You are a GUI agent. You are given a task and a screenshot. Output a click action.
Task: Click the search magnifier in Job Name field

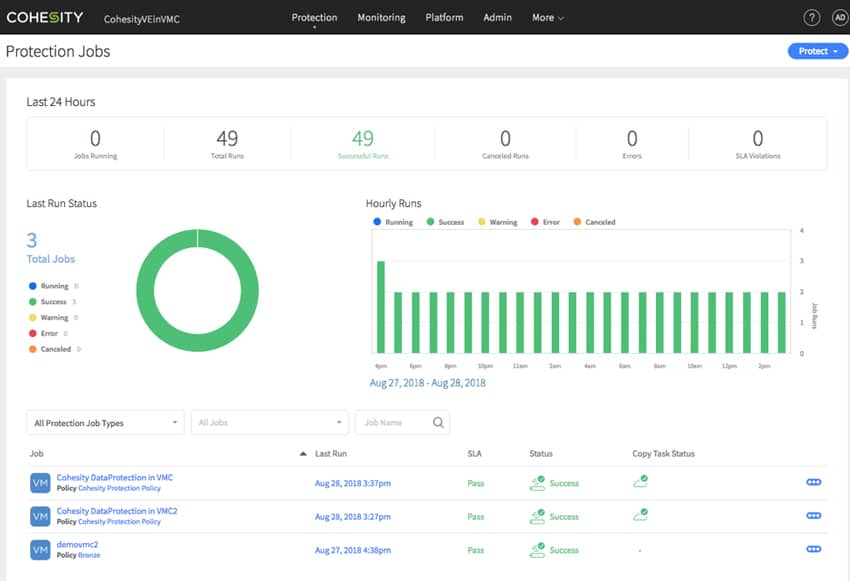(x=438, y=422)
